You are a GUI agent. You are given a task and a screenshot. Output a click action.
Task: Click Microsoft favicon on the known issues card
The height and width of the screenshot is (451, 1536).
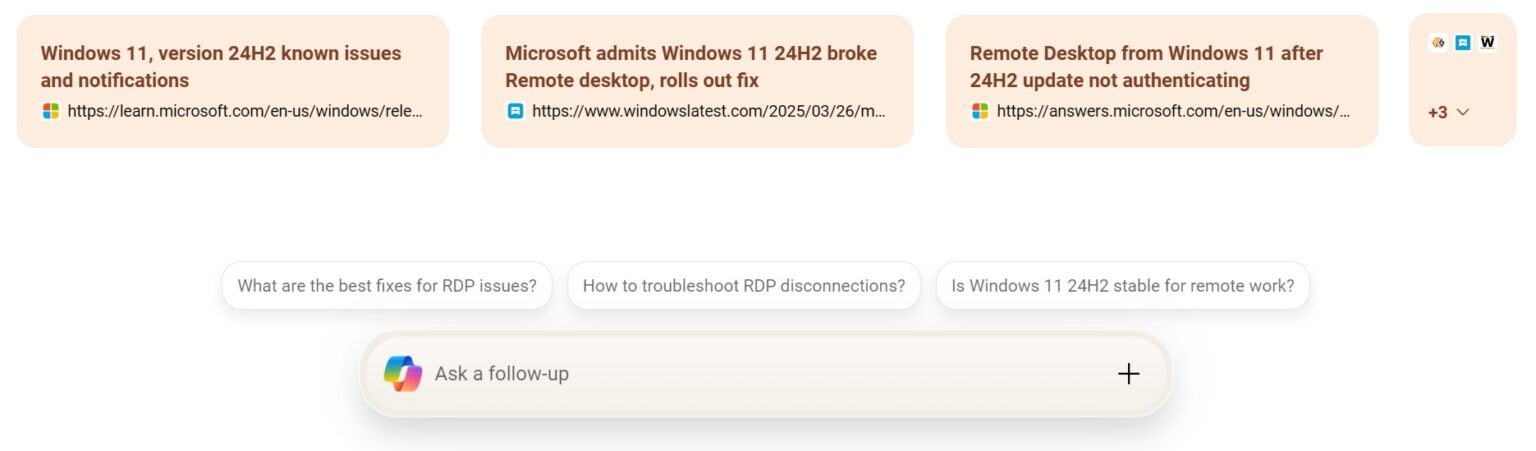51,111
